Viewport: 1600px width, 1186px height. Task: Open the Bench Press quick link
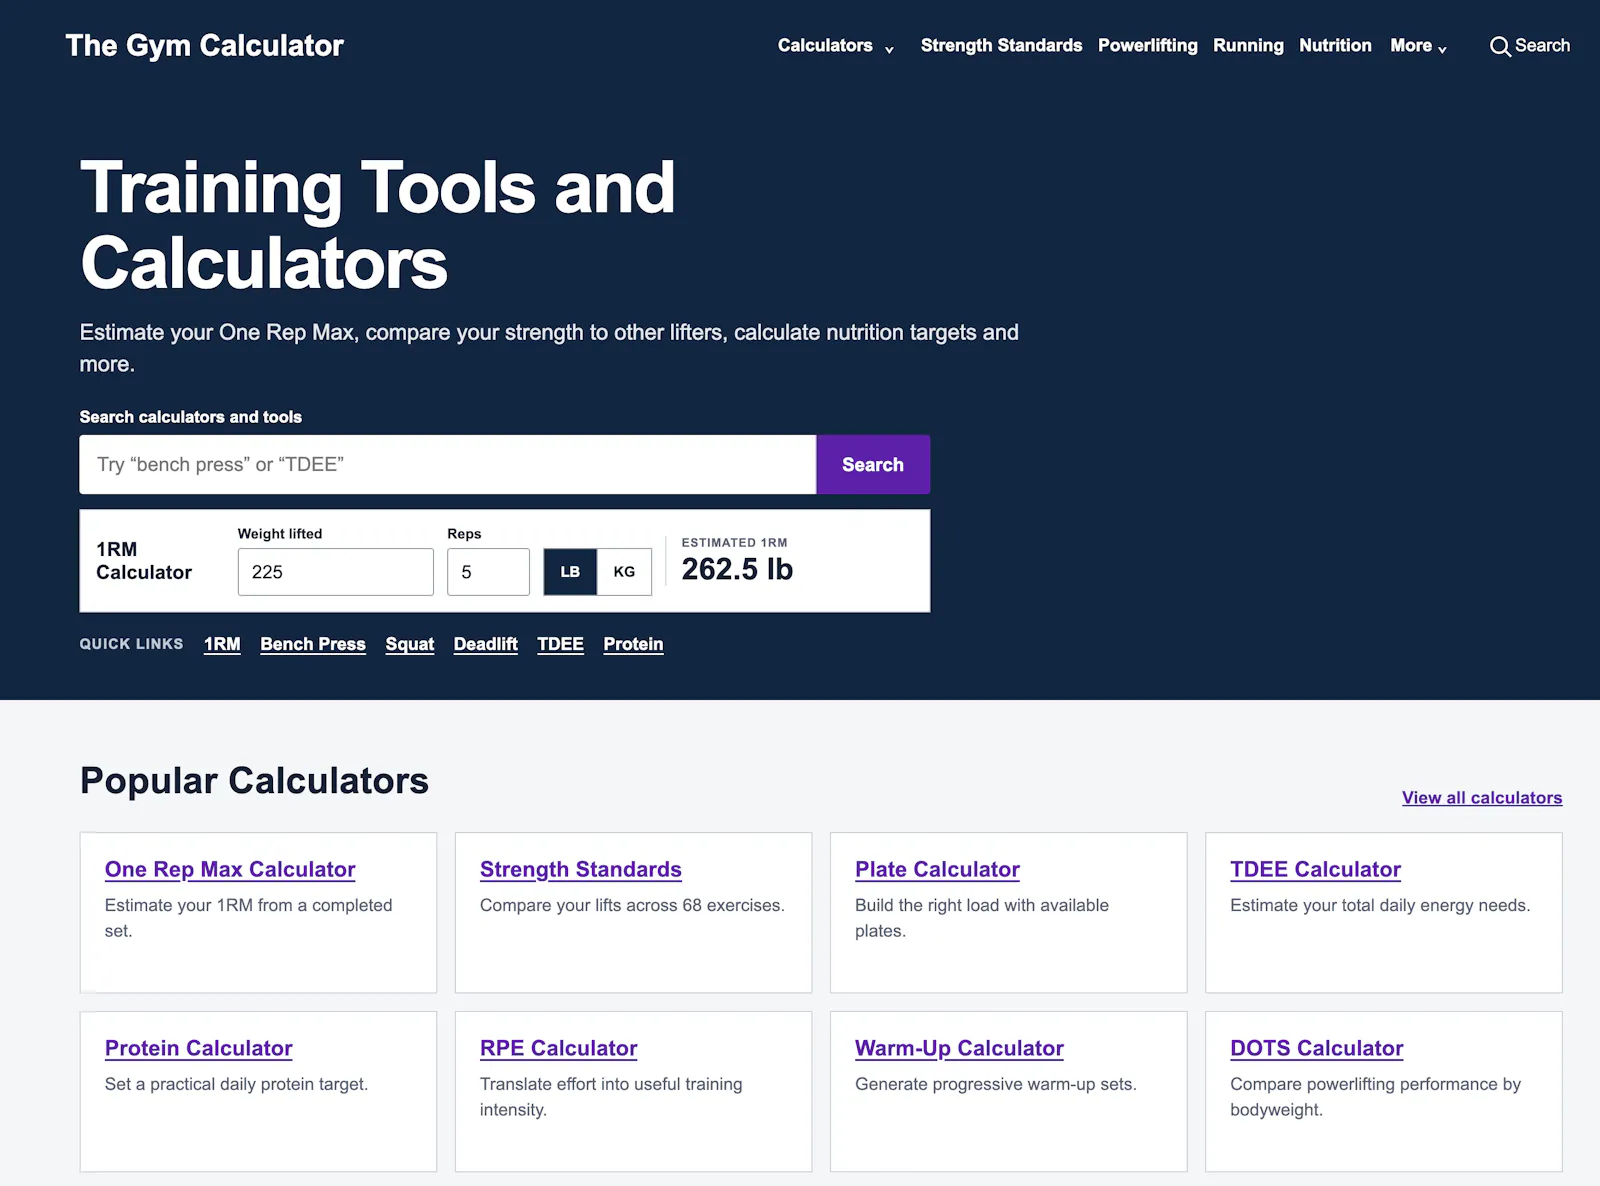[313, 644]
